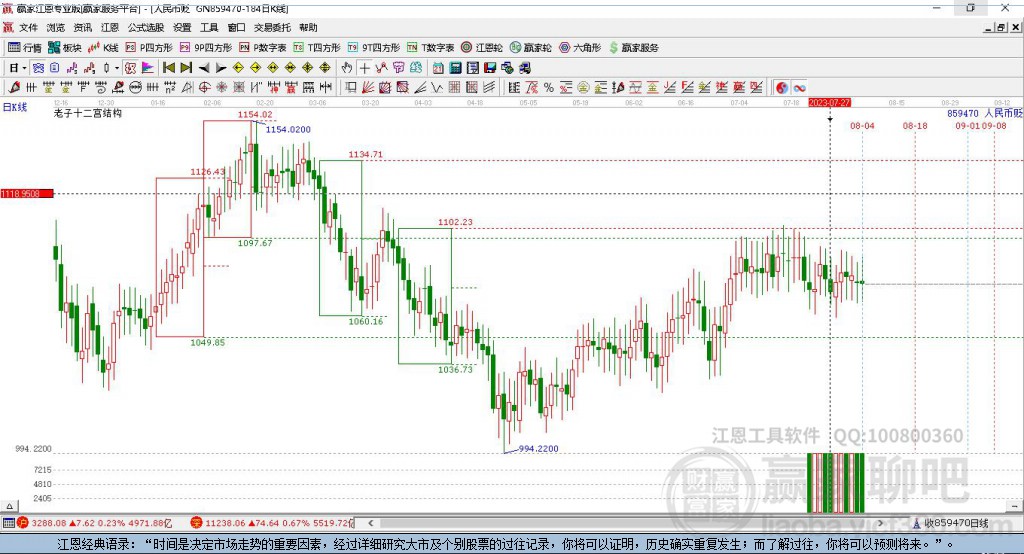Click the 收859470日线 status text
The width and height of the screenshot is (1024, 554).
(956, 523)
